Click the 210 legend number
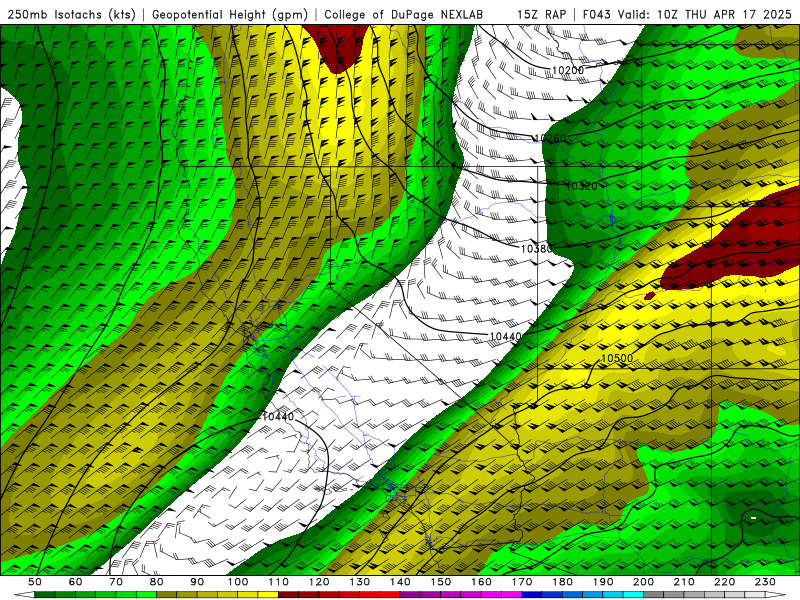The height and width of the screenshot is (600, 800). [684, 582]
